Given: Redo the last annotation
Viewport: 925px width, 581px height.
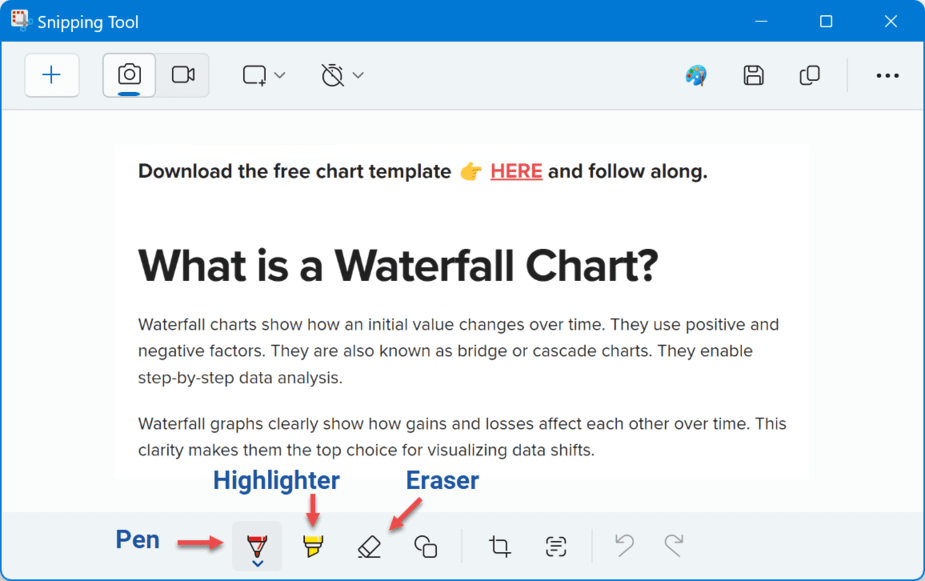Looking at the screenshot, I should click(675, 545).
